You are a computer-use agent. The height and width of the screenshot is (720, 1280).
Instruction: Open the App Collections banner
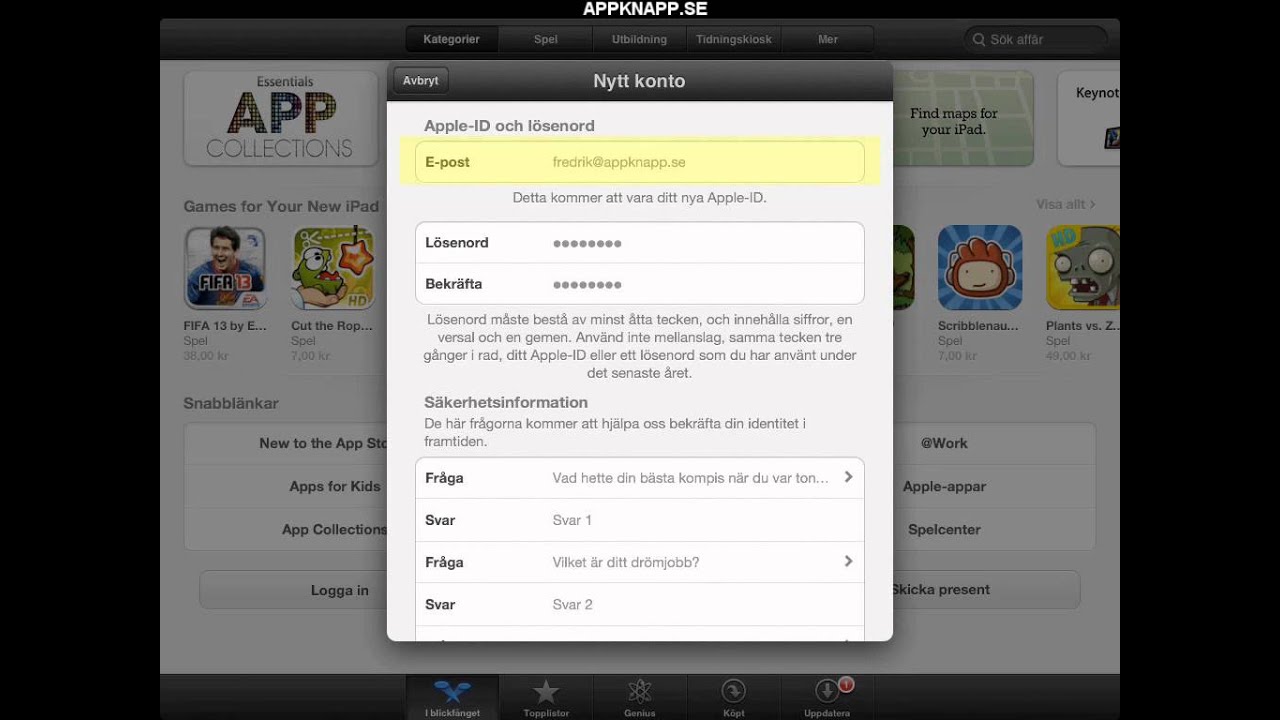coord(280,118)
